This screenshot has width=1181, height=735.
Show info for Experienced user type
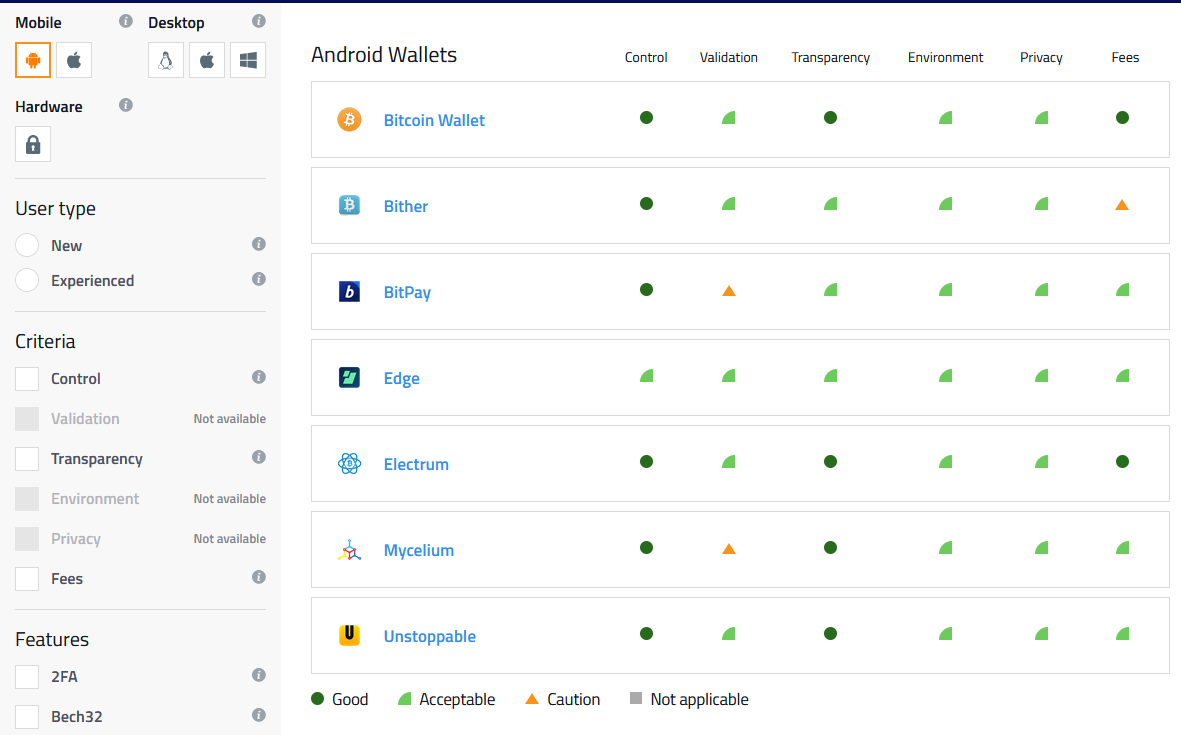click(x=259, y=279)
